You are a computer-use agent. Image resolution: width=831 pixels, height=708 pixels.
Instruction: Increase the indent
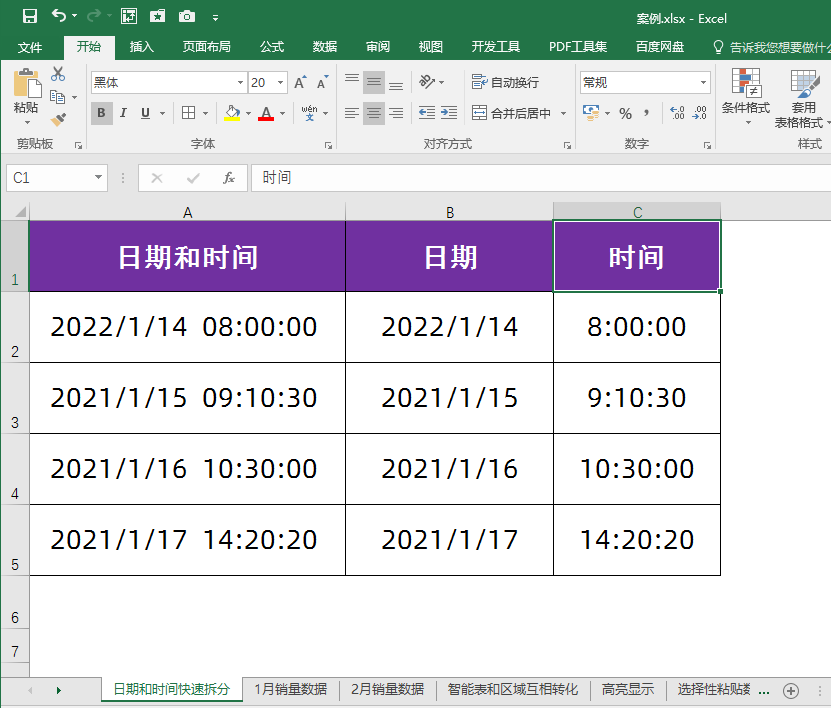[x=449, y=113]
